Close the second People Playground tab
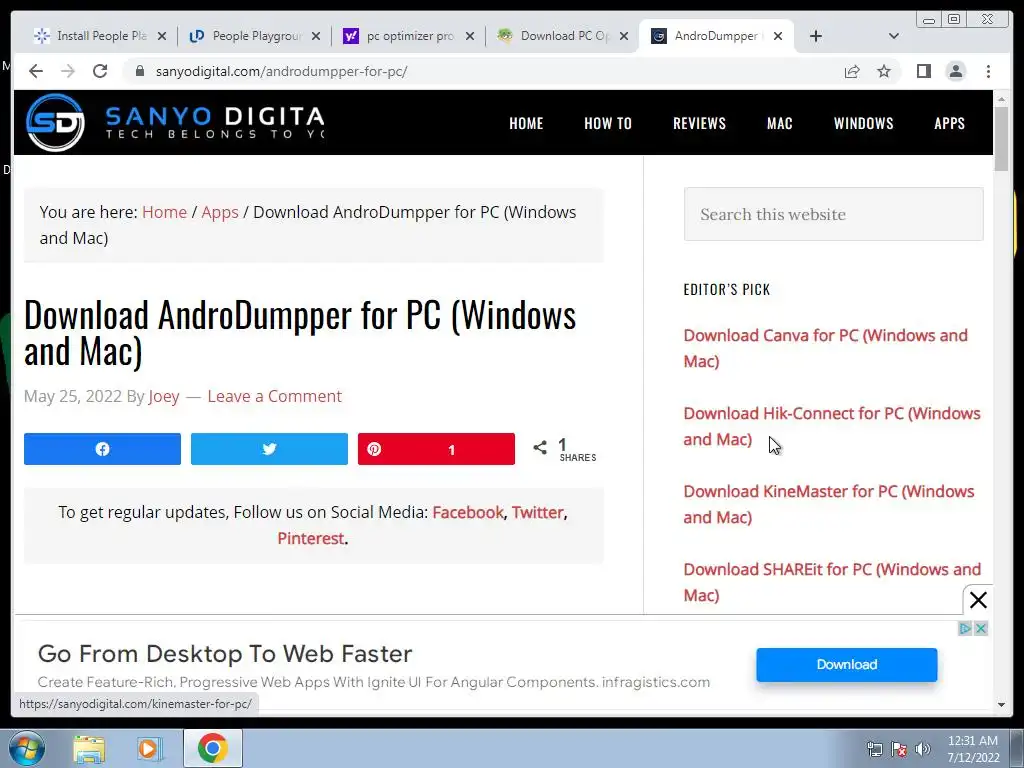Screen dimensions: 1024x768 click(x=316, y=36)
